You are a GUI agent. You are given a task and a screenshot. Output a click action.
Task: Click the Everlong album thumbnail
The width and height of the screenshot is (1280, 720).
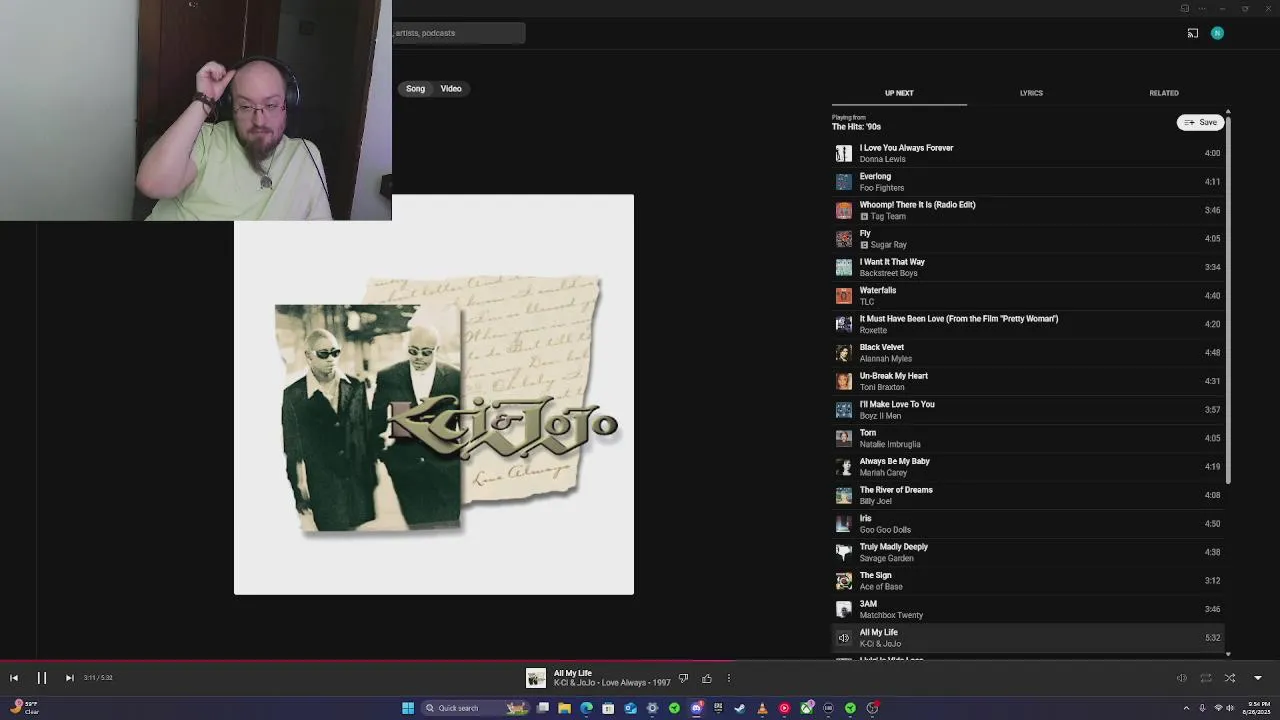coord(844,182)
